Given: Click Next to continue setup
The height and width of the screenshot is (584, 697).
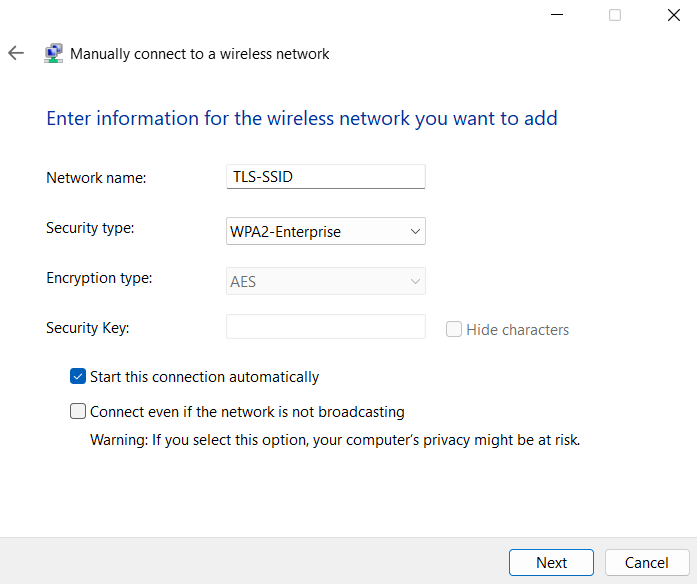Looking at the screenshot, I should point(551,563).
